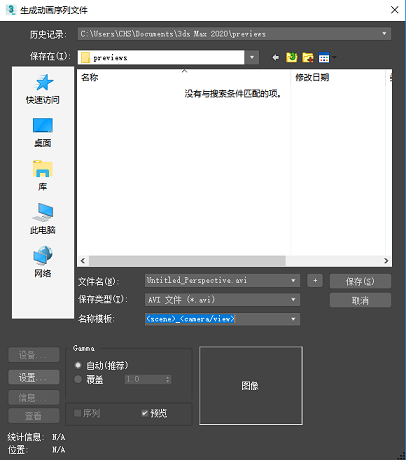Select Automatic (自动) gamma radio button
This screenshot has width=406, height=460.
tap(78, 365)
